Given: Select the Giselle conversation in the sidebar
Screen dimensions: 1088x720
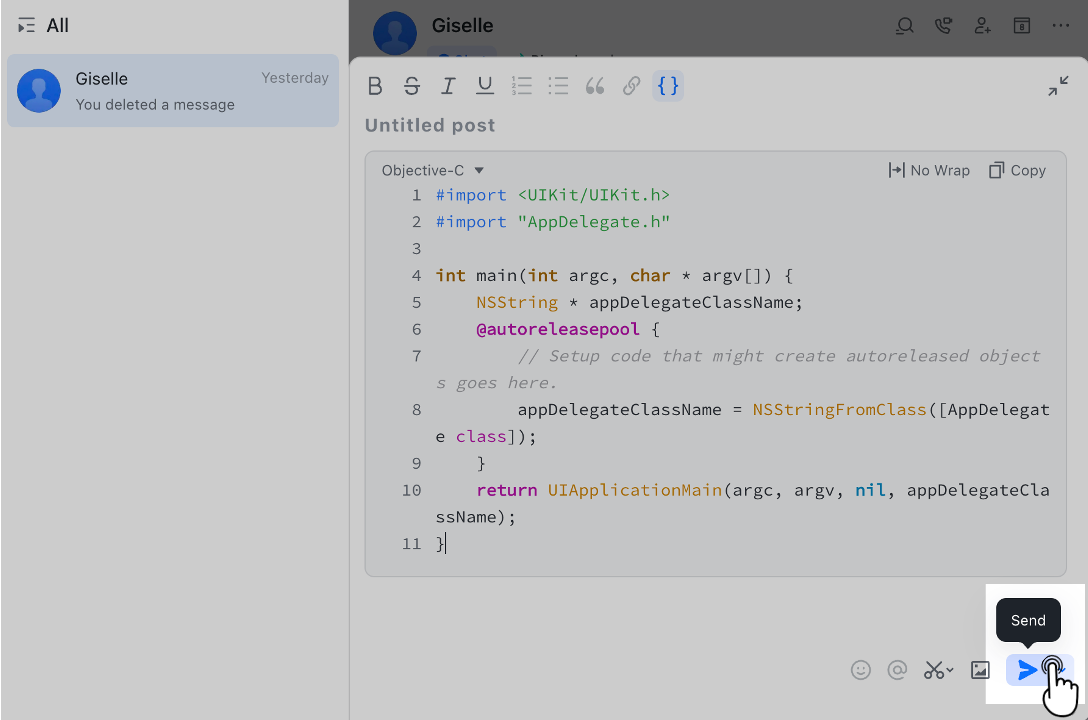Looking at the screenshot, I should click(x=172, y=91).
